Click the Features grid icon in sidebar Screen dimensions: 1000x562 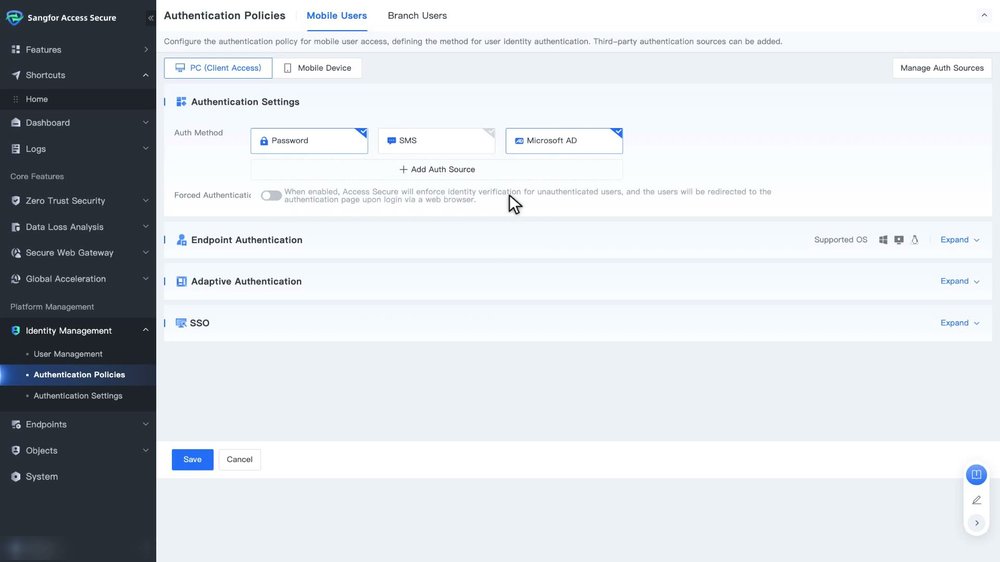point(16,49)
